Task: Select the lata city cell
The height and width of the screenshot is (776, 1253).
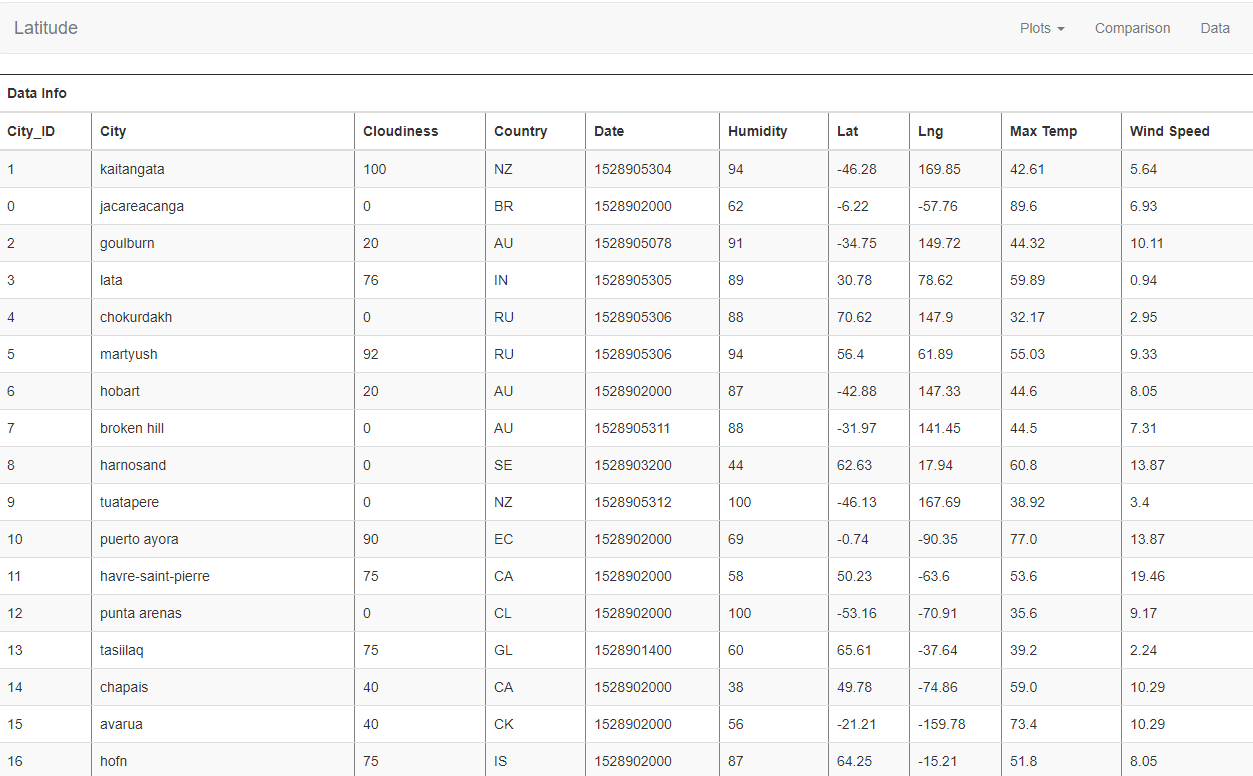Action: pyautogui.click(x=223, y=280)
